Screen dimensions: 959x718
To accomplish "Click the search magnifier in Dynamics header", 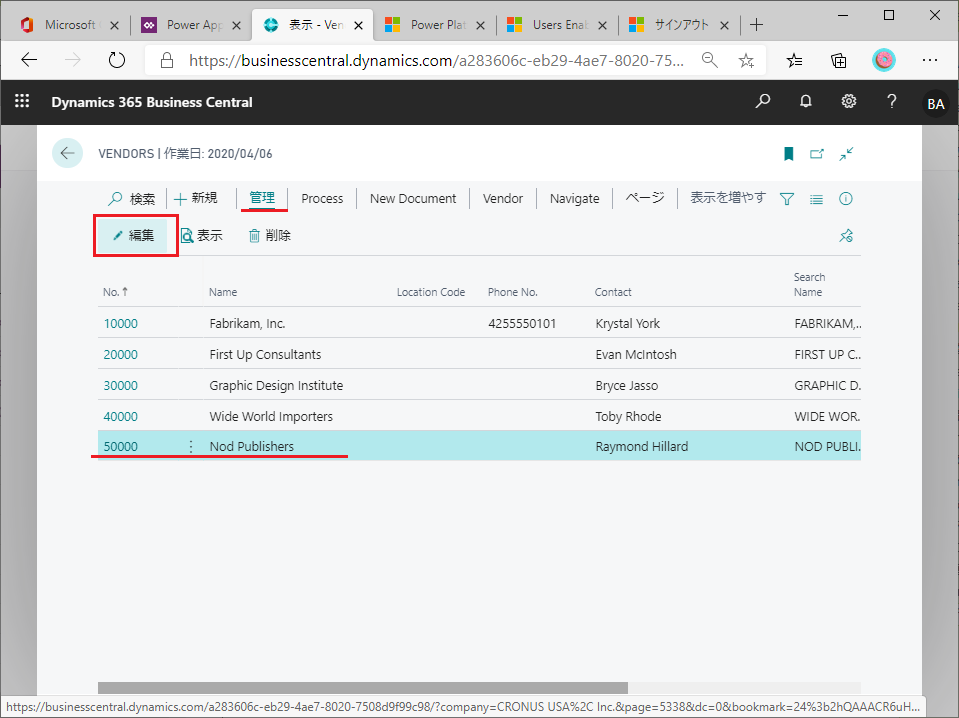I will coord(763,102).
